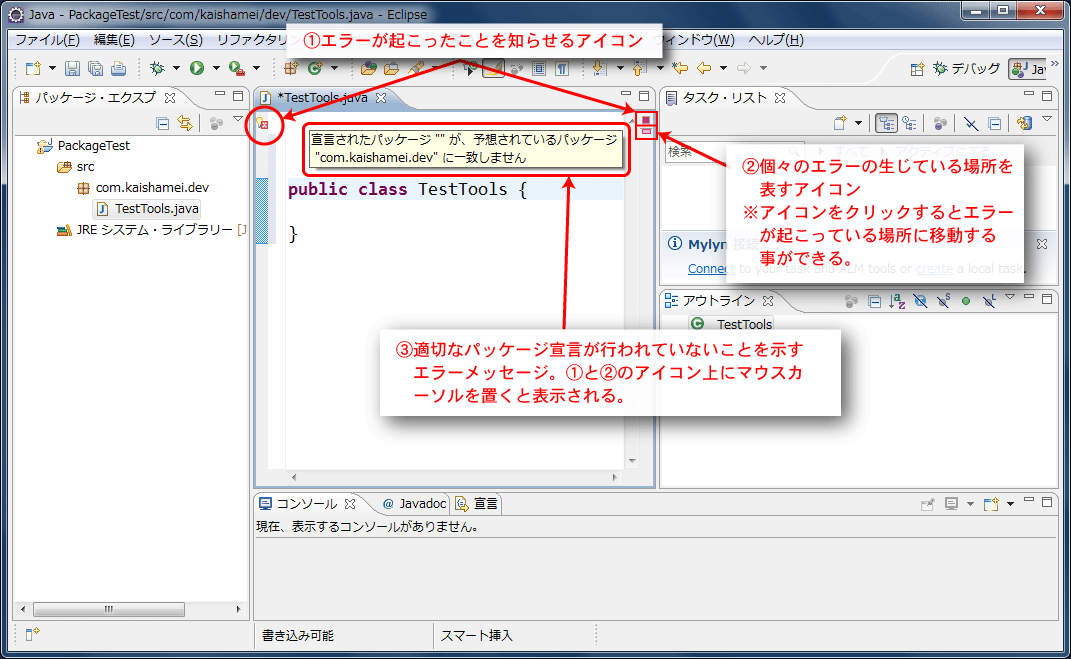Click the New Java Class icon
Image resolution: width=1071 pixels, height=659 pixels.
click(x=315, y=68)
